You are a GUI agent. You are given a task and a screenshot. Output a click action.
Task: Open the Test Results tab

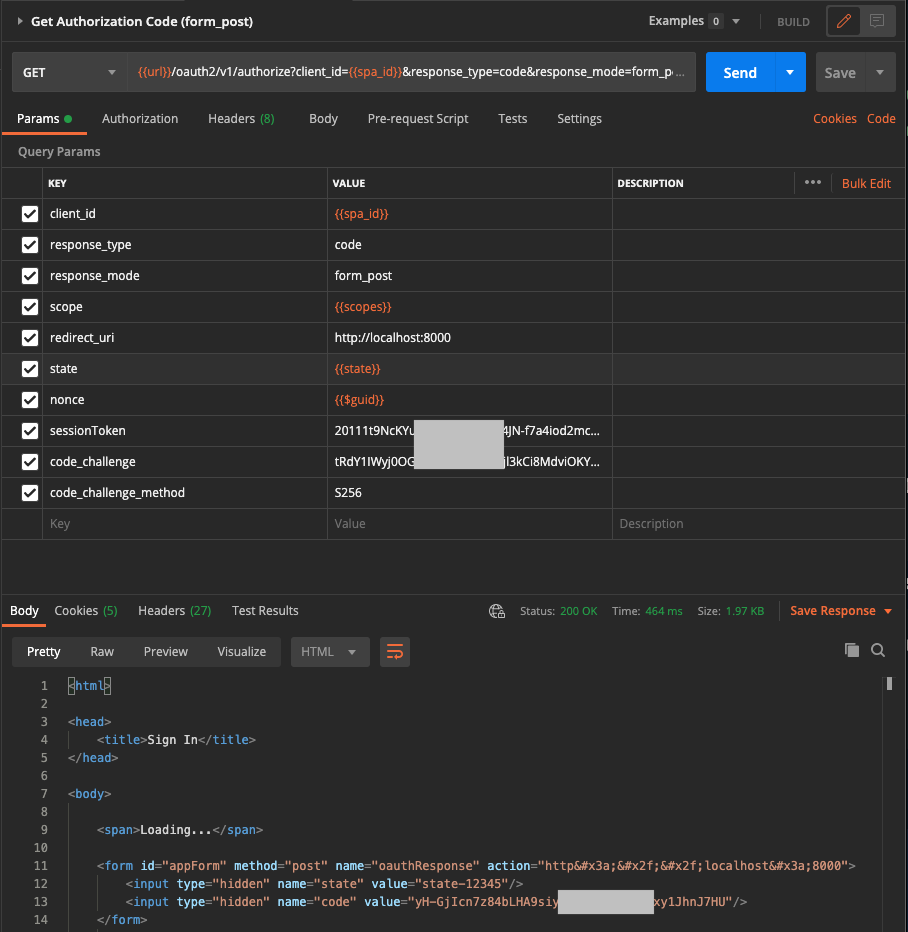click(265, 611)
